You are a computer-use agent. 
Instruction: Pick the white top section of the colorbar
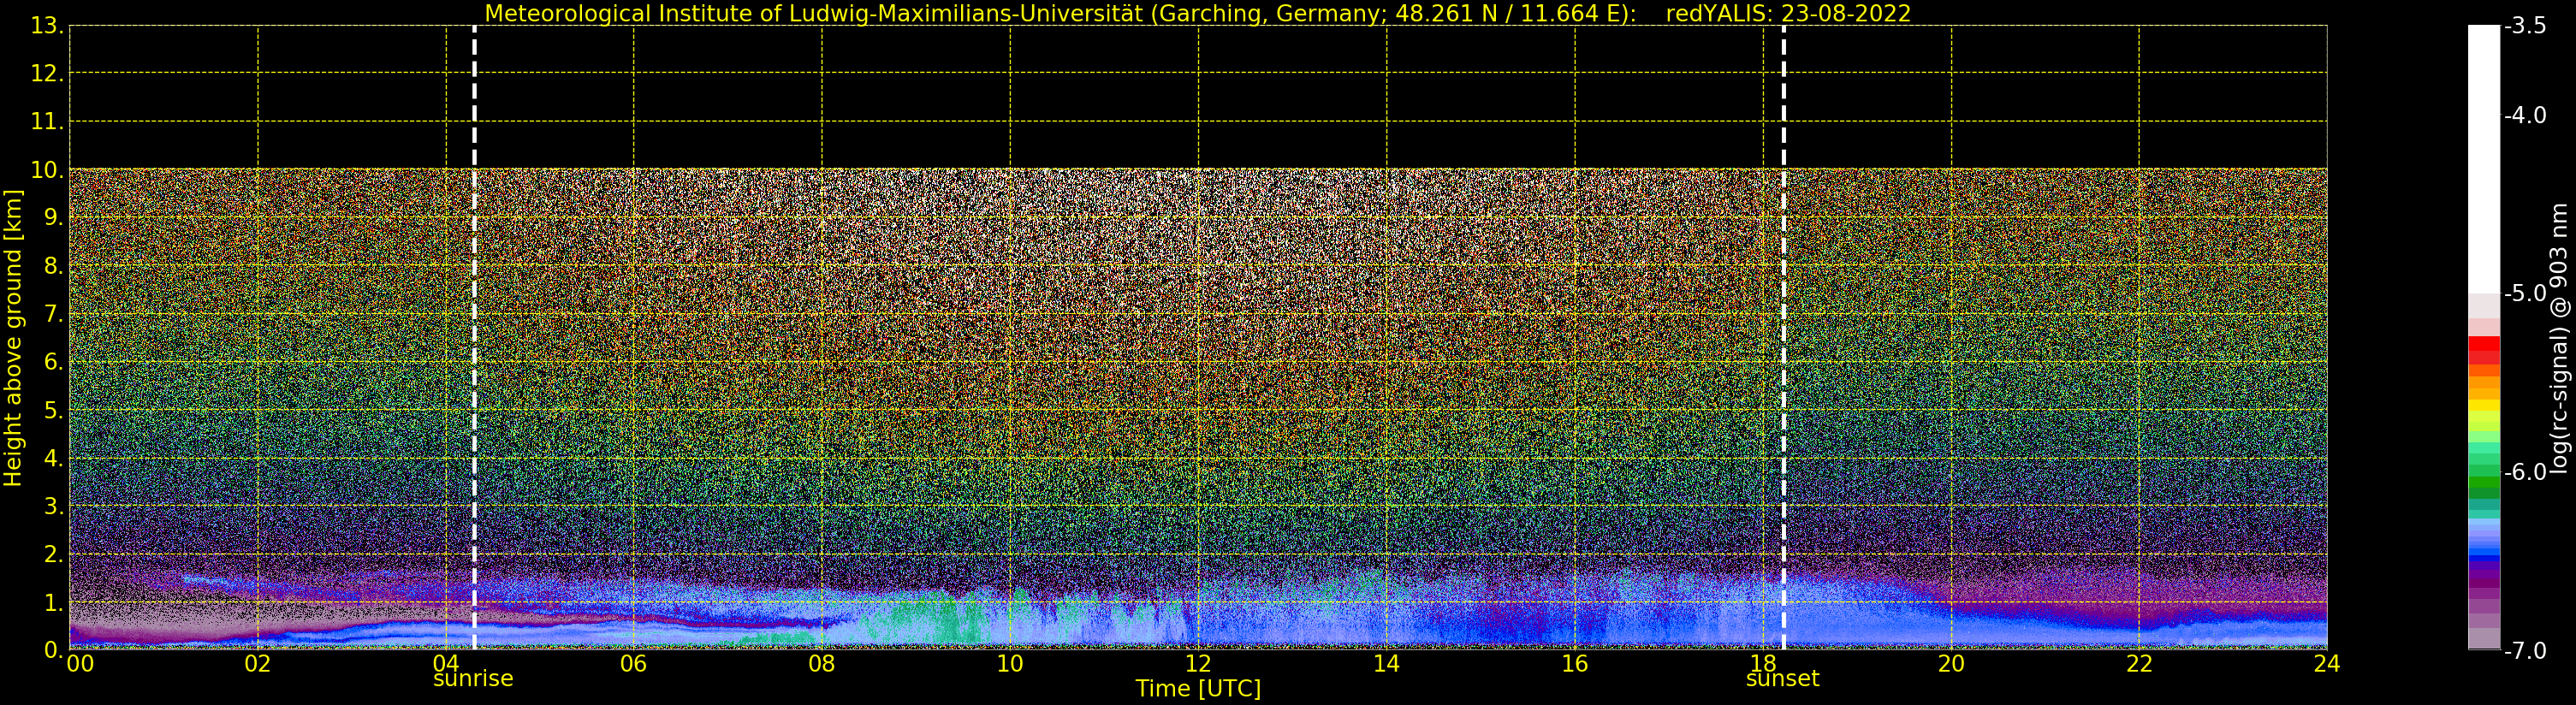tap(2484, 159)
